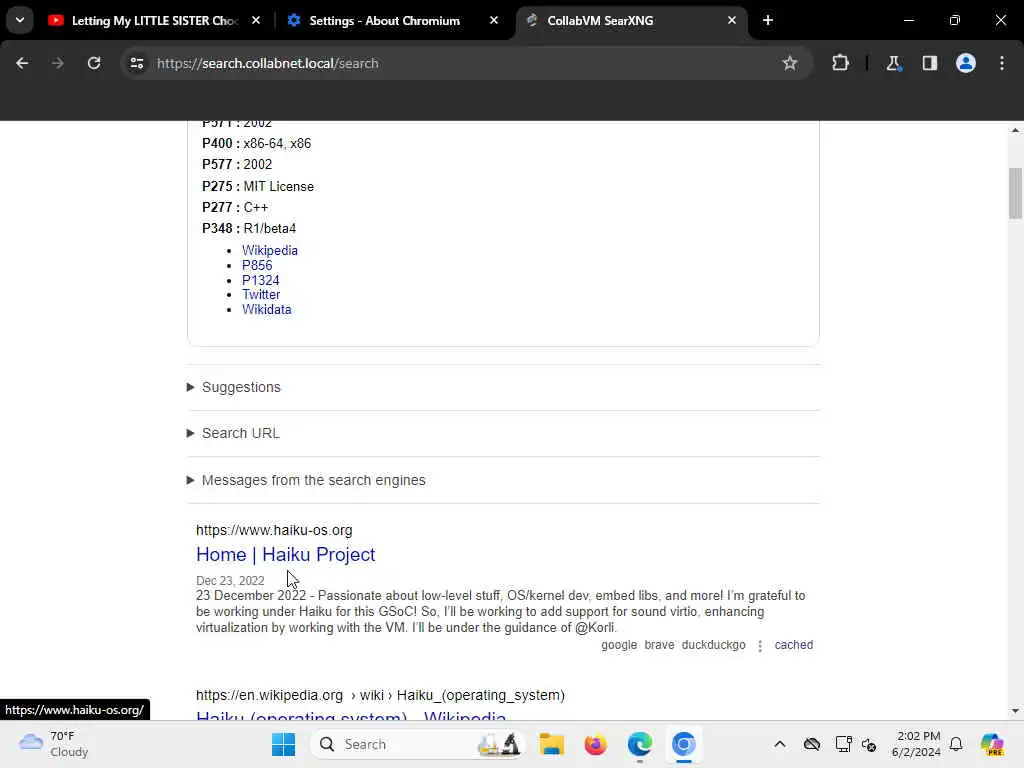View site information icon in address bar
This screenshot has height=768, width=1024.
136,63
